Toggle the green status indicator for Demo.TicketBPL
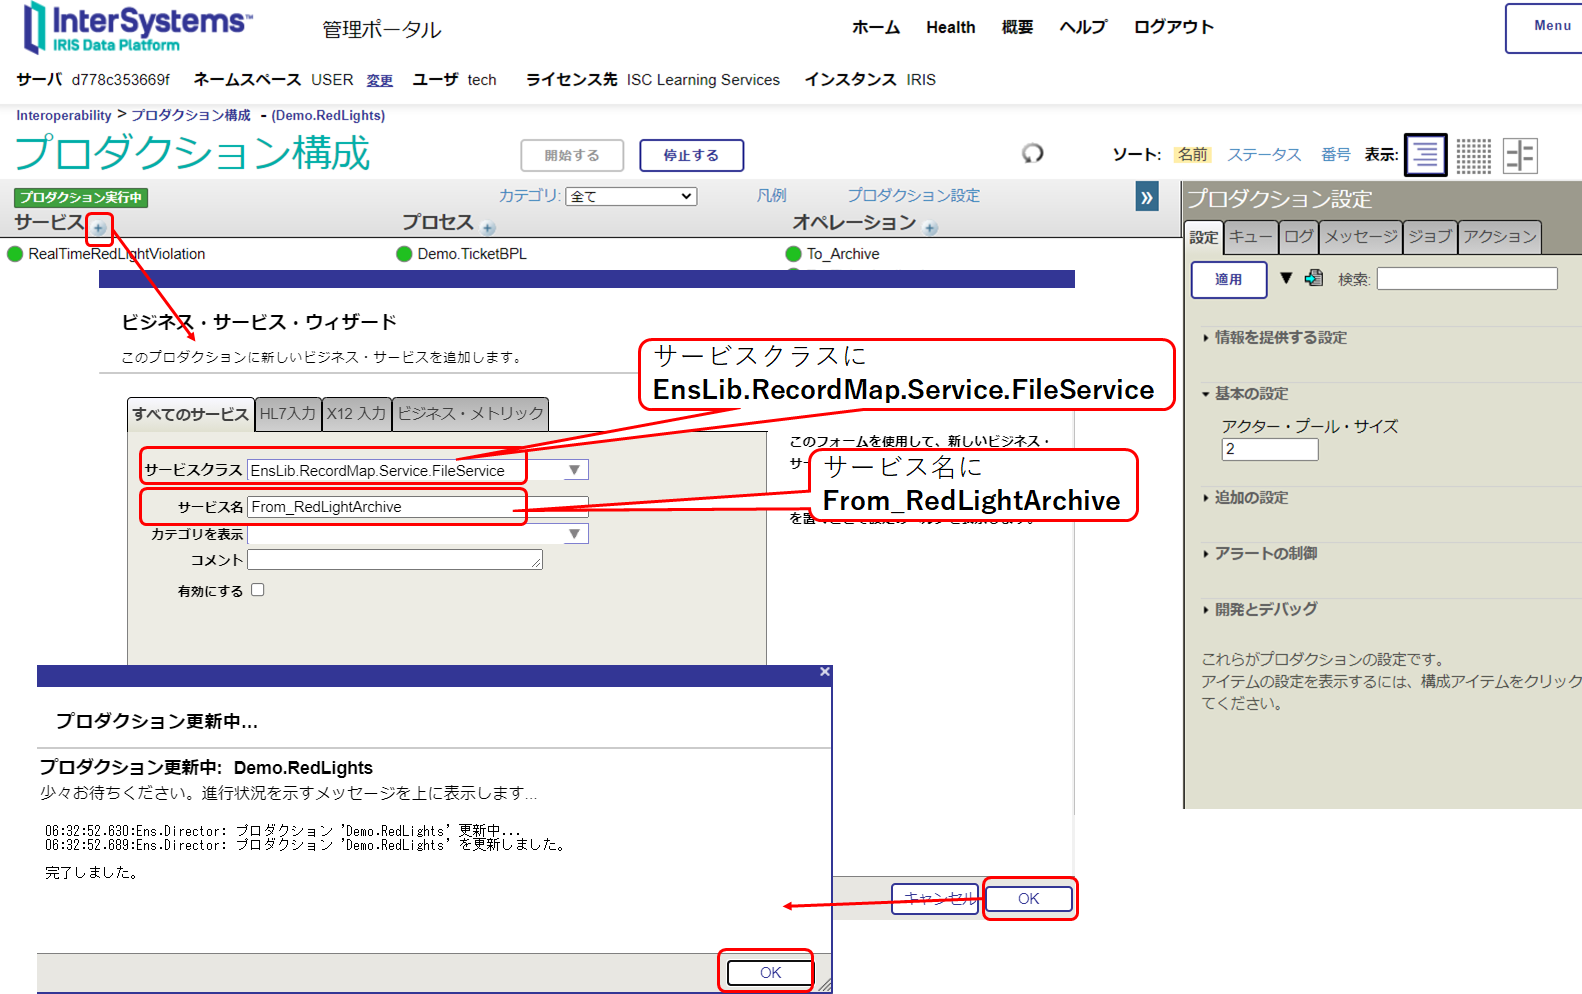The image size is (1582, 994). point(404,254)
